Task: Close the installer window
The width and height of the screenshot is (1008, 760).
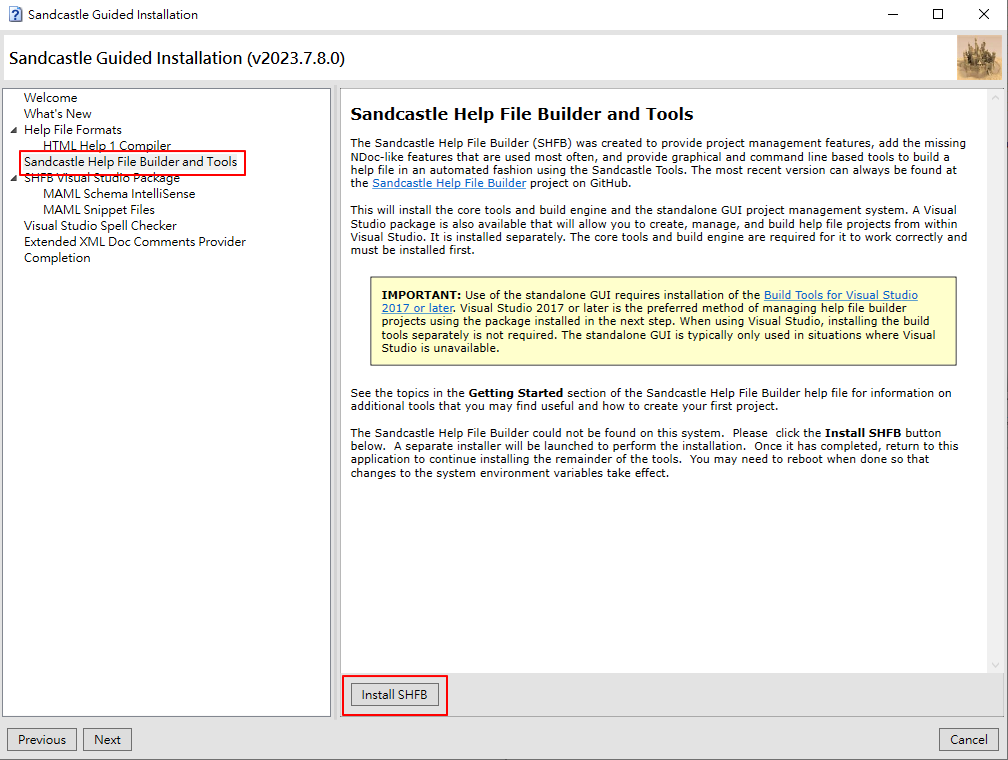Action: click(x=984, y=14)
